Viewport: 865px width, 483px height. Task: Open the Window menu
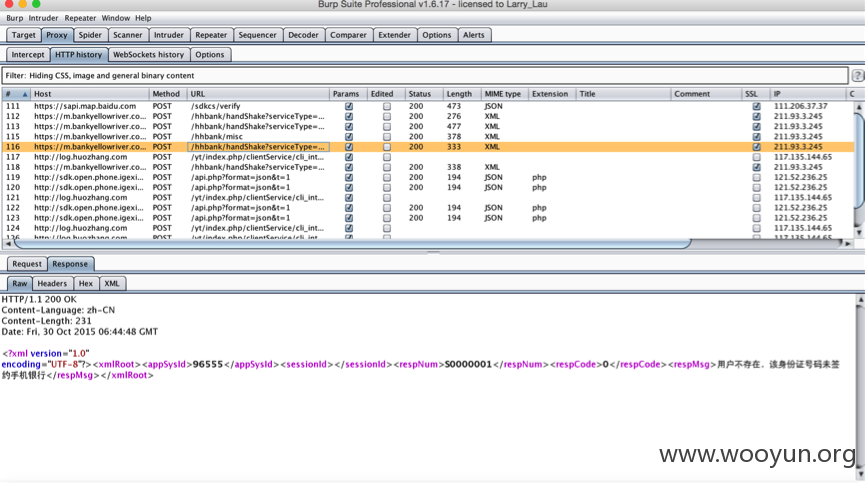click(115, 18)
